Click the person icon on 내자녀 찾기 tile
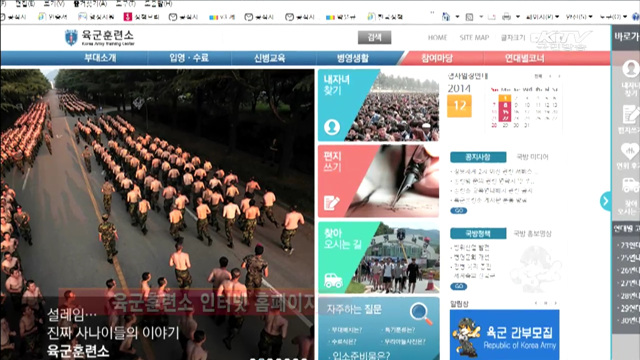This screenshot has width=640, height=360. [332, 127]
